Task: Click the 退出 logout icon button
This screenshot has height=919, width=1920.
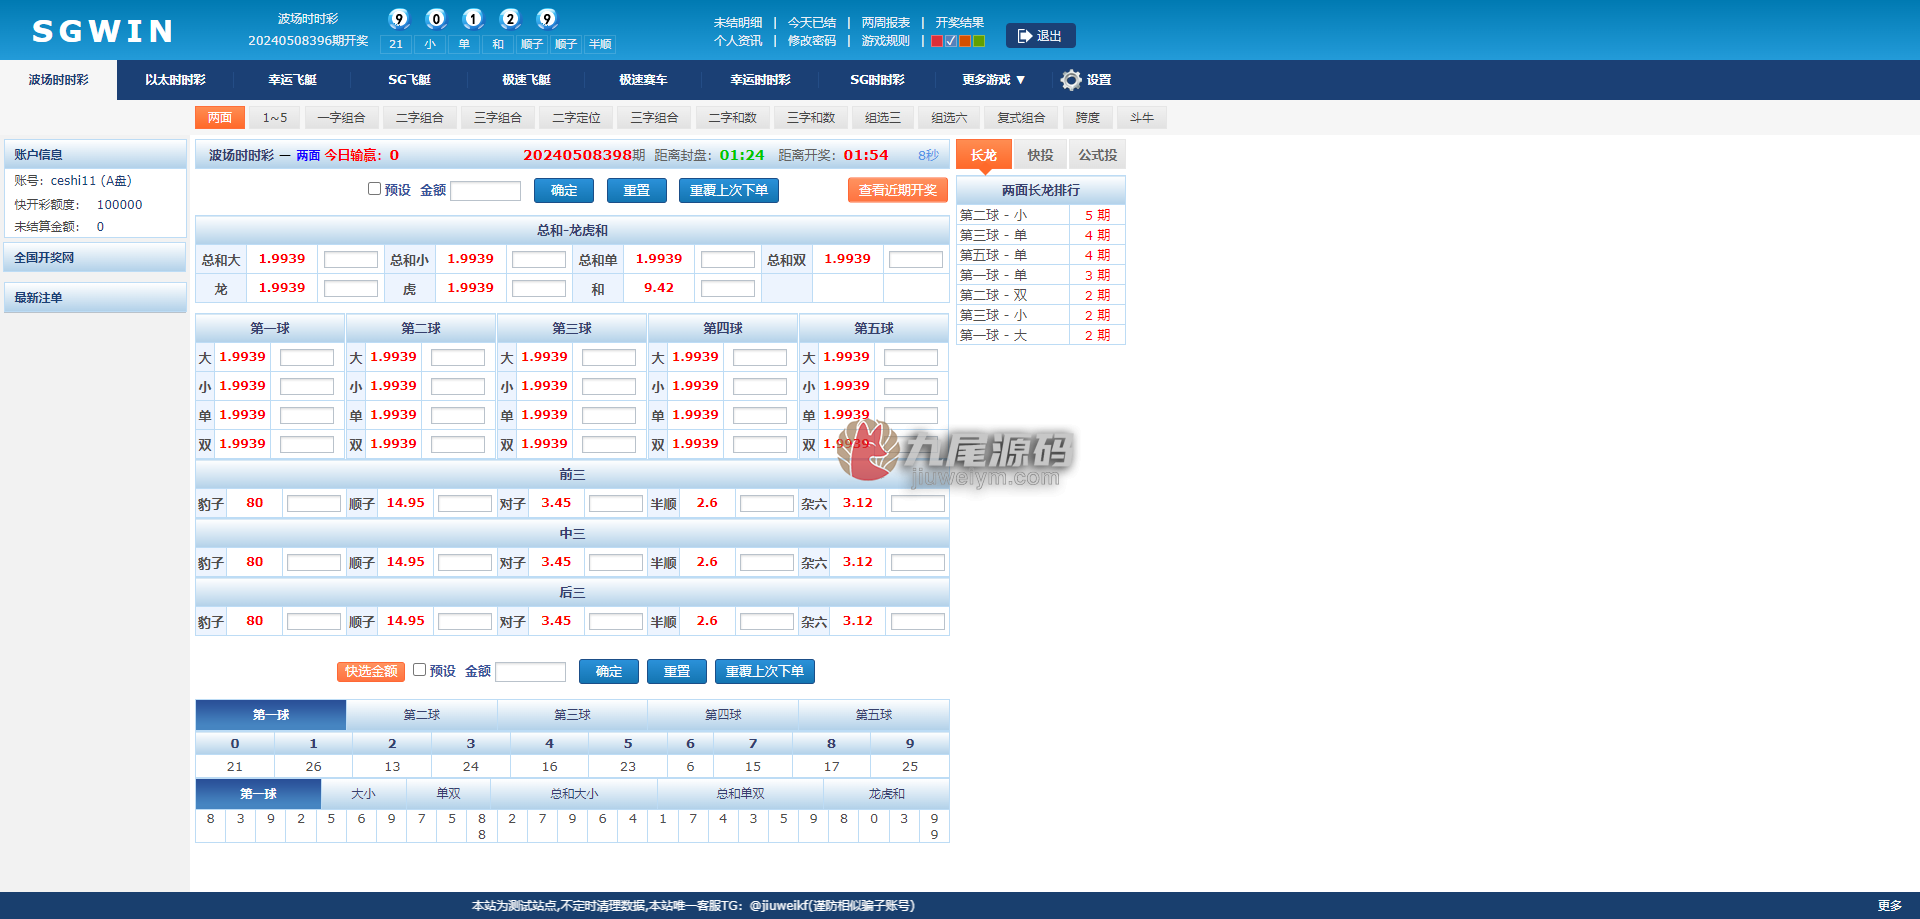Action: (1040, 36)
